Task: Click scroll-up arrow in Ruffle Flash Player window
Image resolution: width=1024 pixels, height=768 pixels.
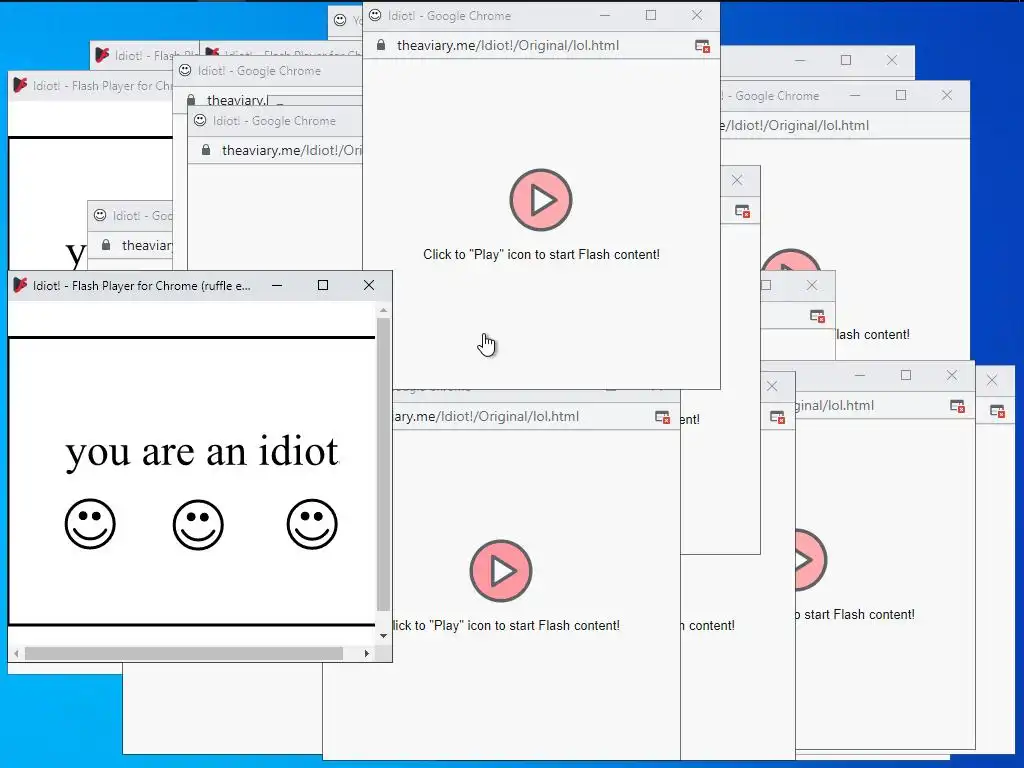Action: (383, 310)
